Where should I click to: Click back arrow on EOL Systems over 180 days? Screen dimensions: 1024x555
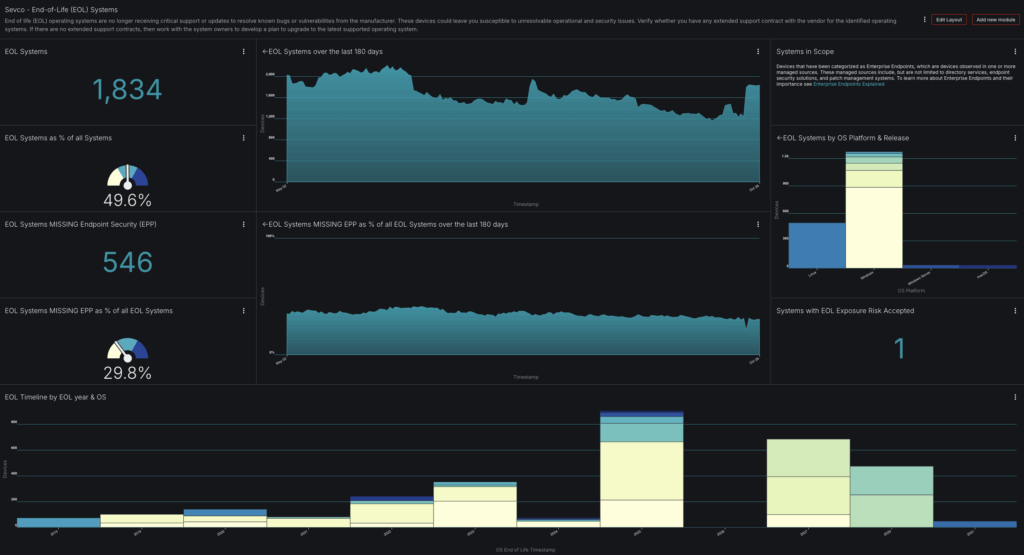(265, 51)
